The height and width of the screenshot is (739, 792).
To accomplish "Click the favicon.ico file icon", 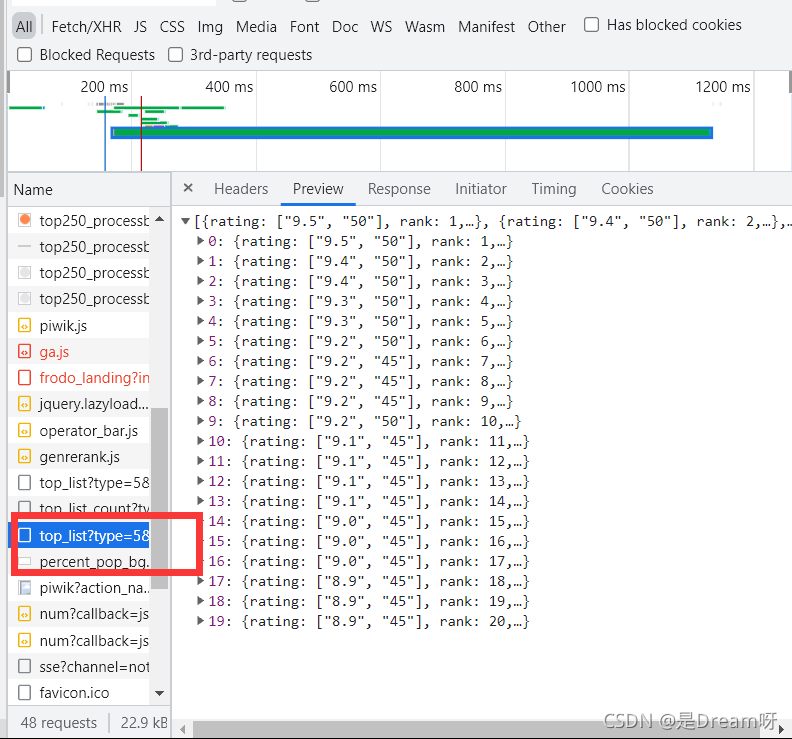I will coord(24,693).
